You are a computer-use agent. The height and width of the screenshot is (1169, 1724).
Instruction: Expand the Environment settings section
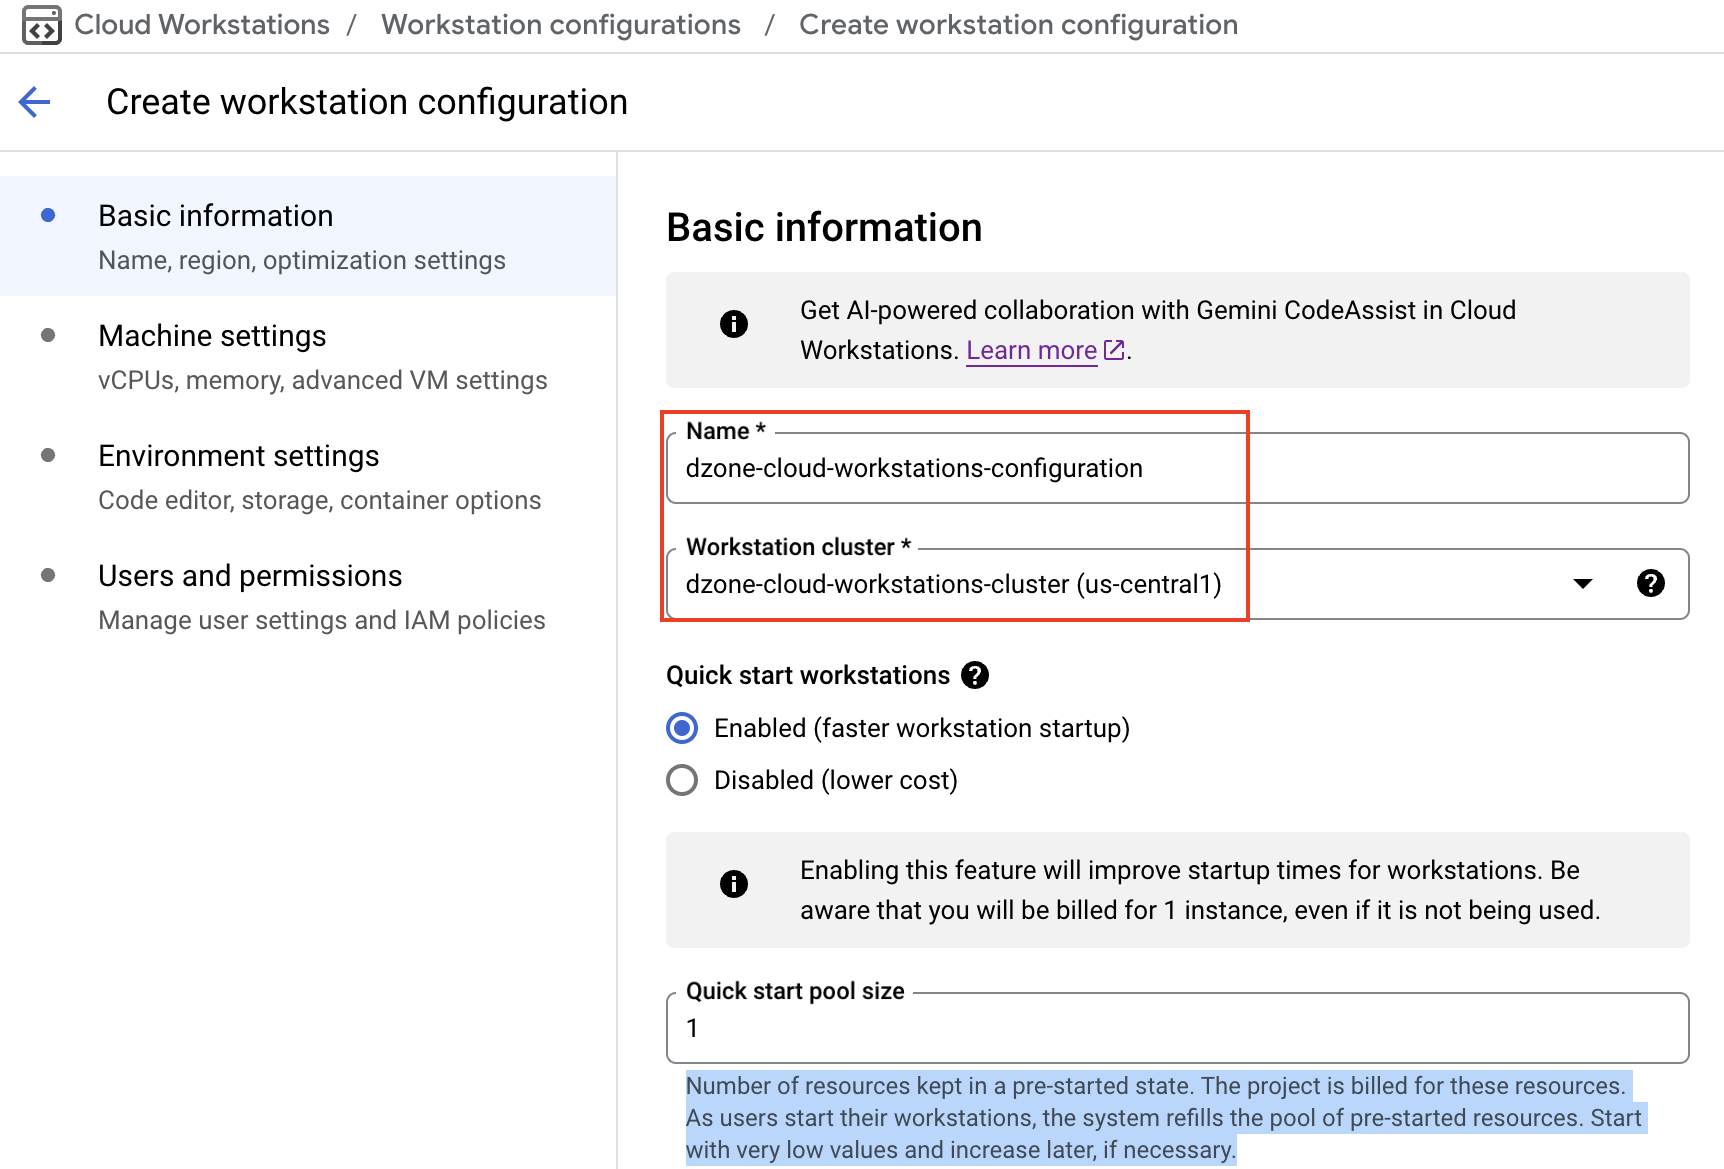coord(238,456)
